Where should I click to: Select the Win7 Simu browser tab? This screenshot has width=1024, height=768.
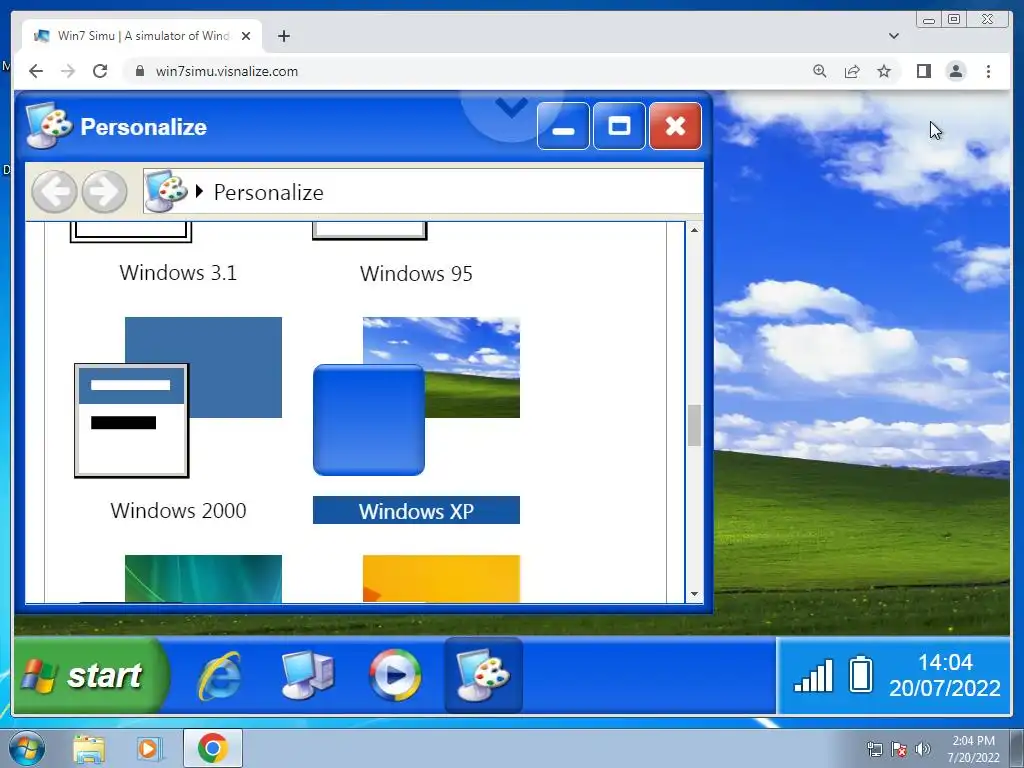[142, 36]
